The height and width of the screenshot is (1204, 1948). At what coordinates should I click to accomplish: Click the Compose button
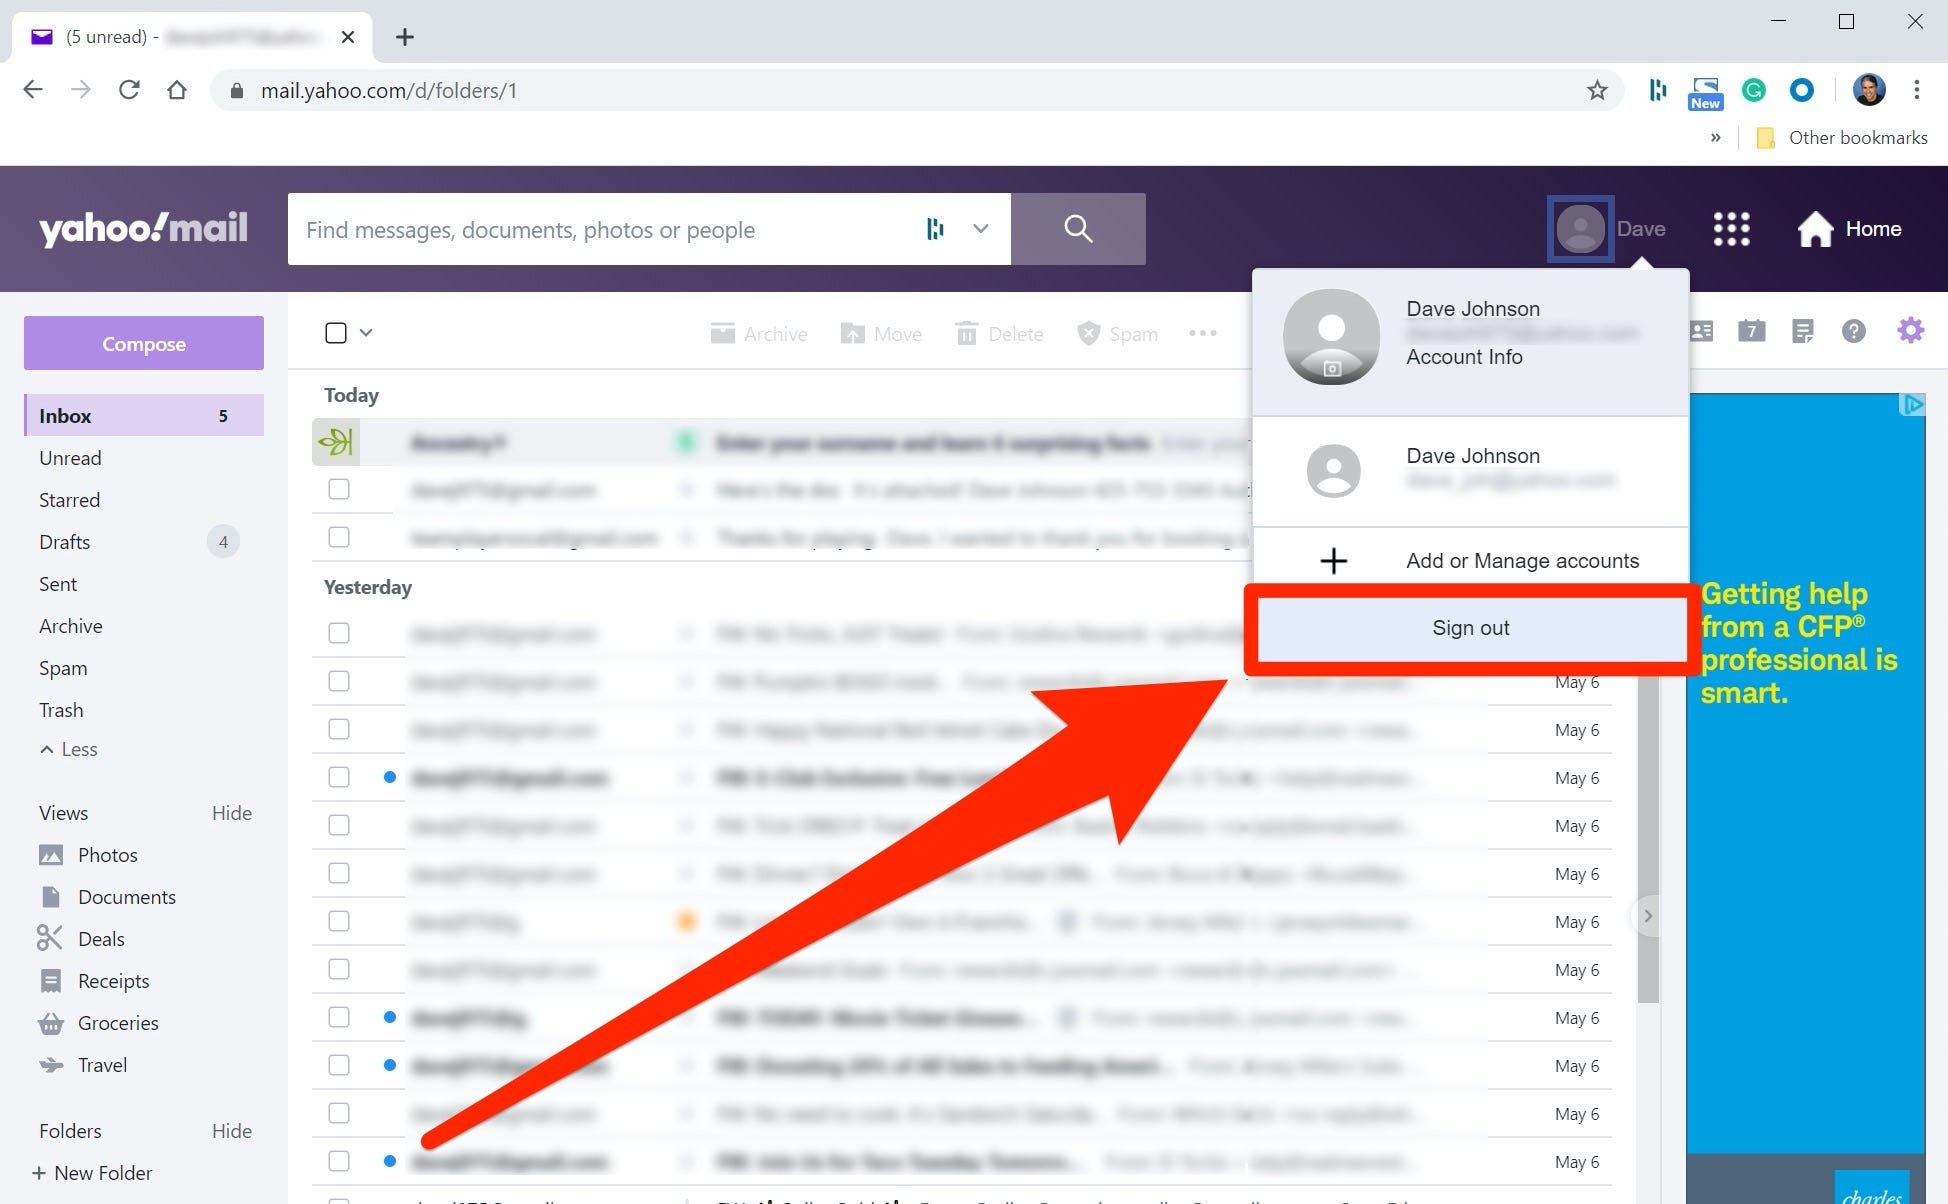(x=143, y=342)
